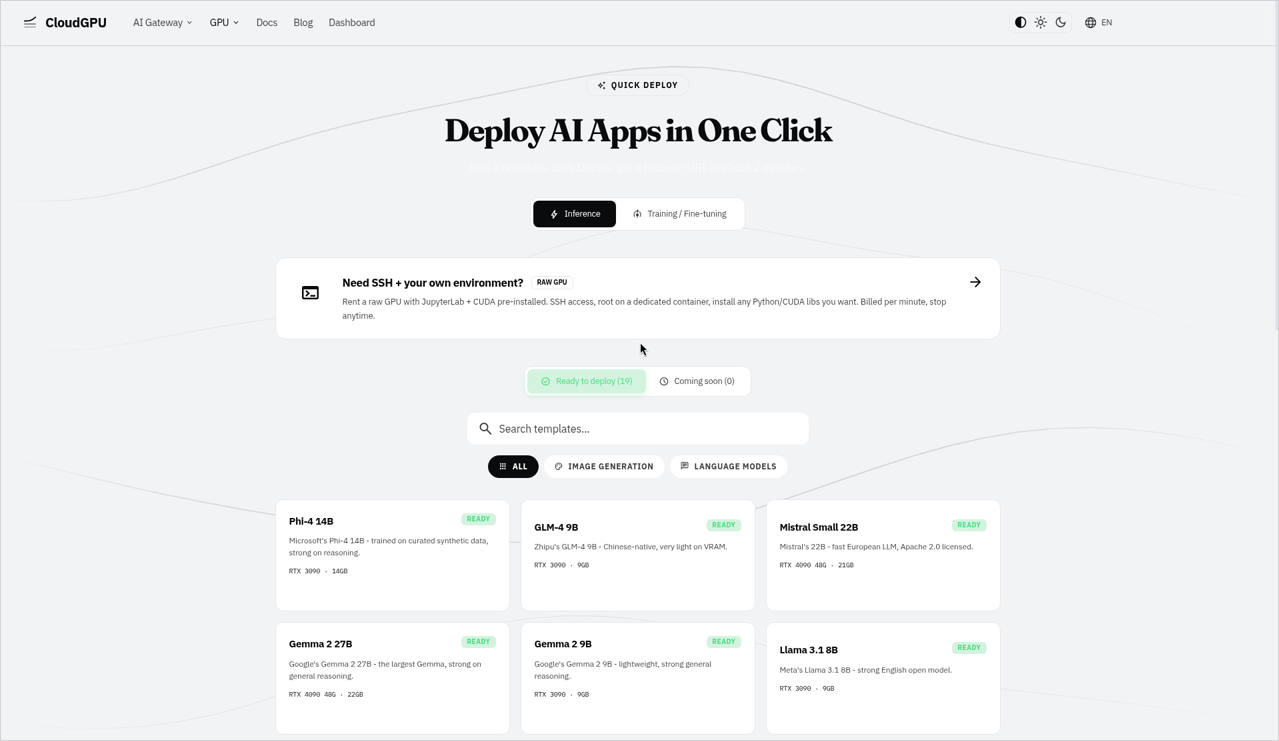The image size is (1279, 741).
Task: Click the lightning icon on the Inference tab
Action: [554, 214]
